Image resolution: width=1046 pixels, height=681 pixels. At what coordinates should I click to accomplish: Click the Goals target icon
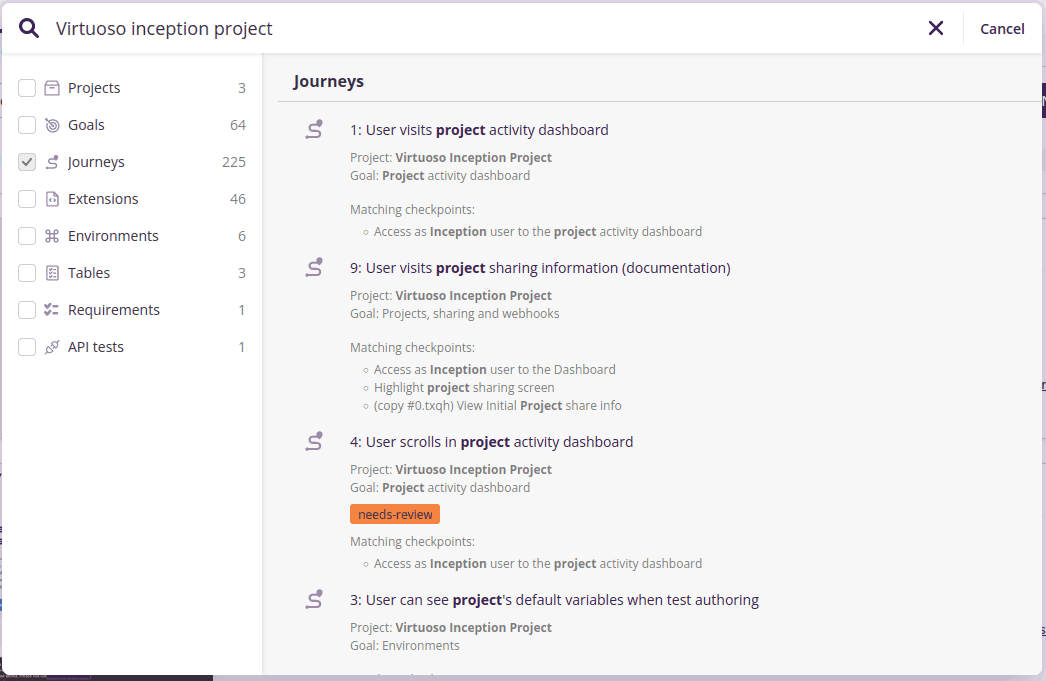tap(53, 125)
